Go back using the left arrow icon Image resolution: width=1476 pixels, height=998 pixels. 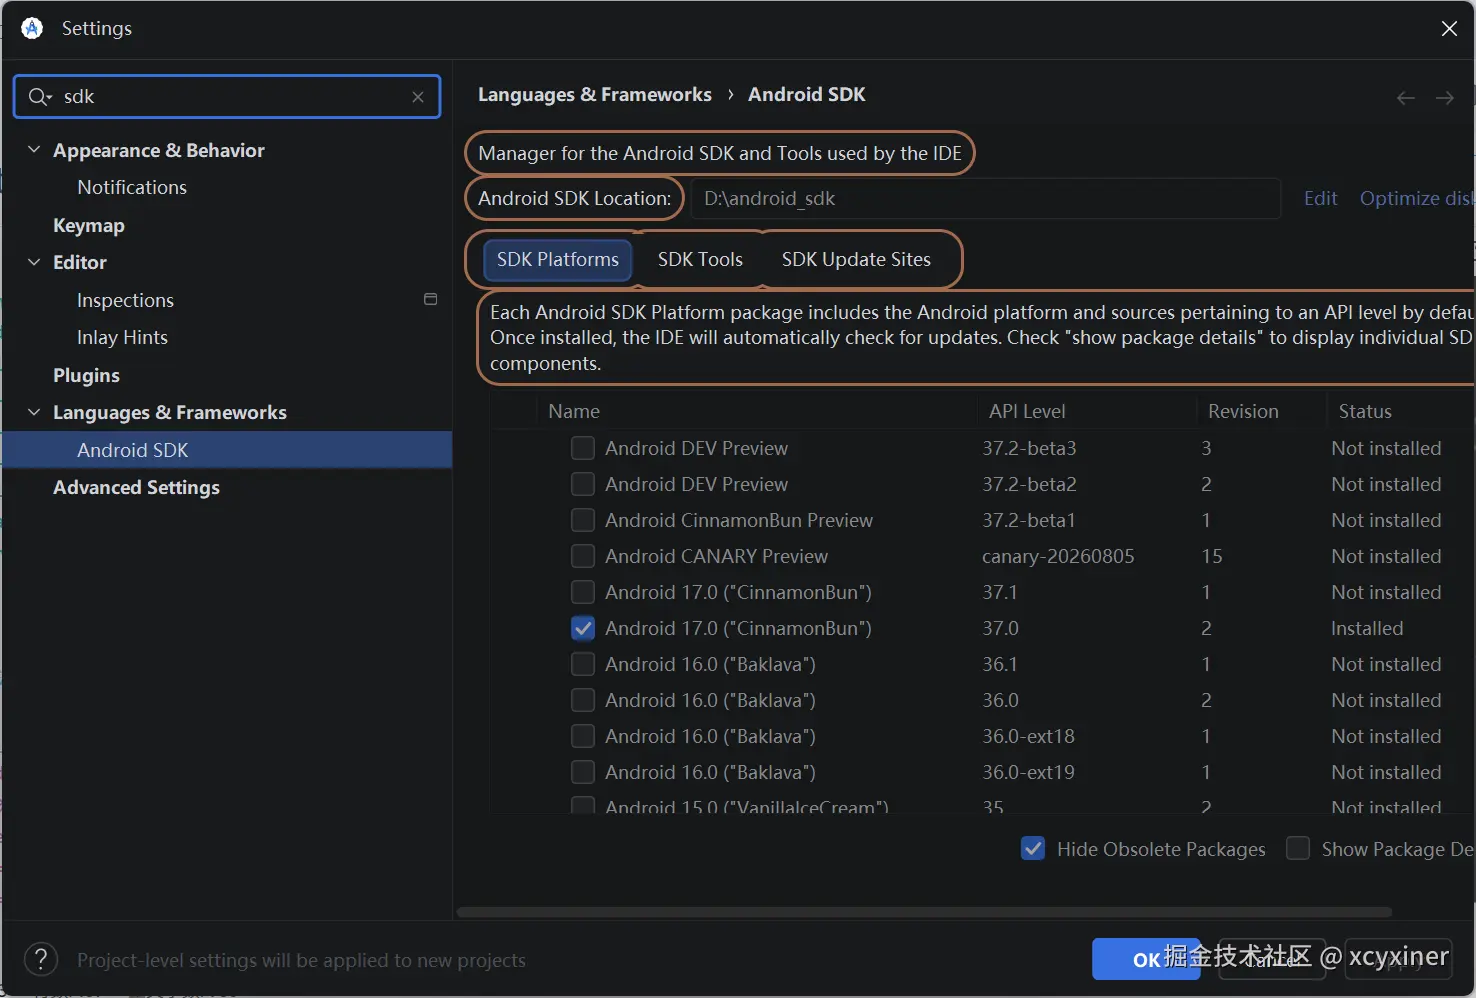coord(1405,98)
